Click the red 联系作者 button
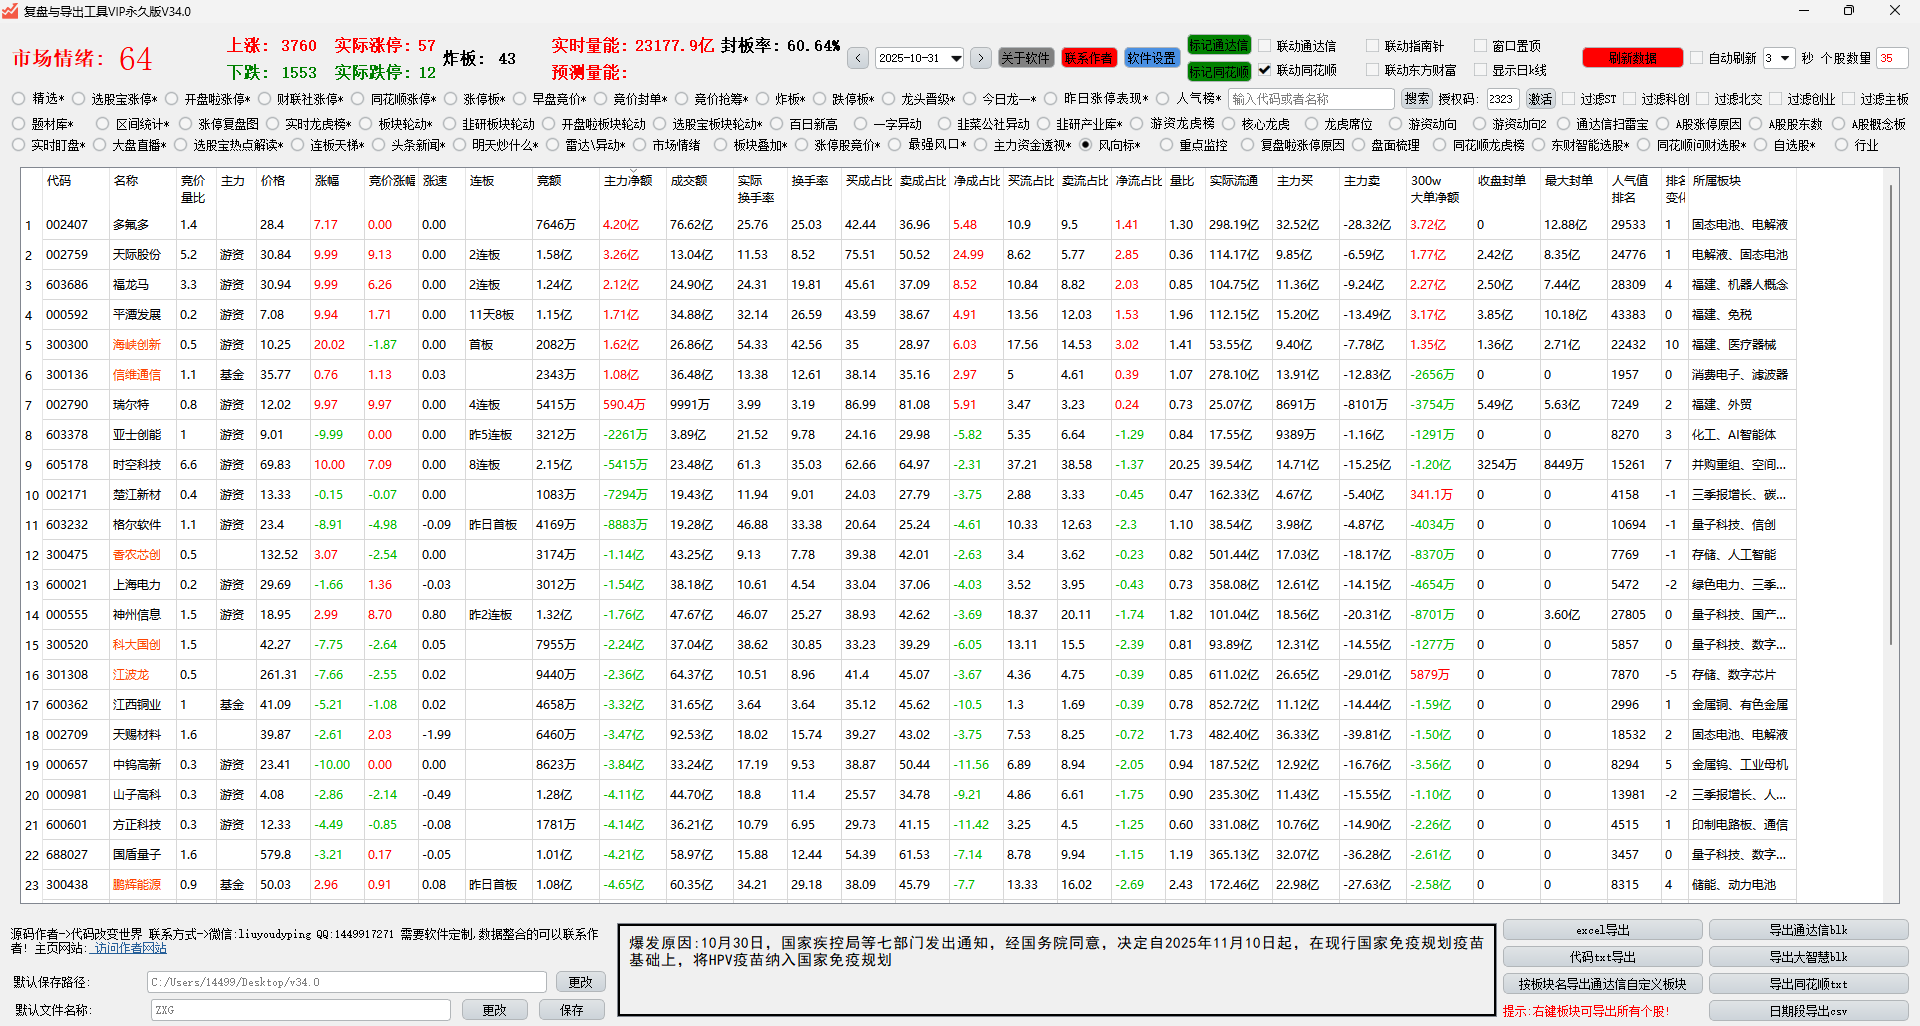 1088,58
